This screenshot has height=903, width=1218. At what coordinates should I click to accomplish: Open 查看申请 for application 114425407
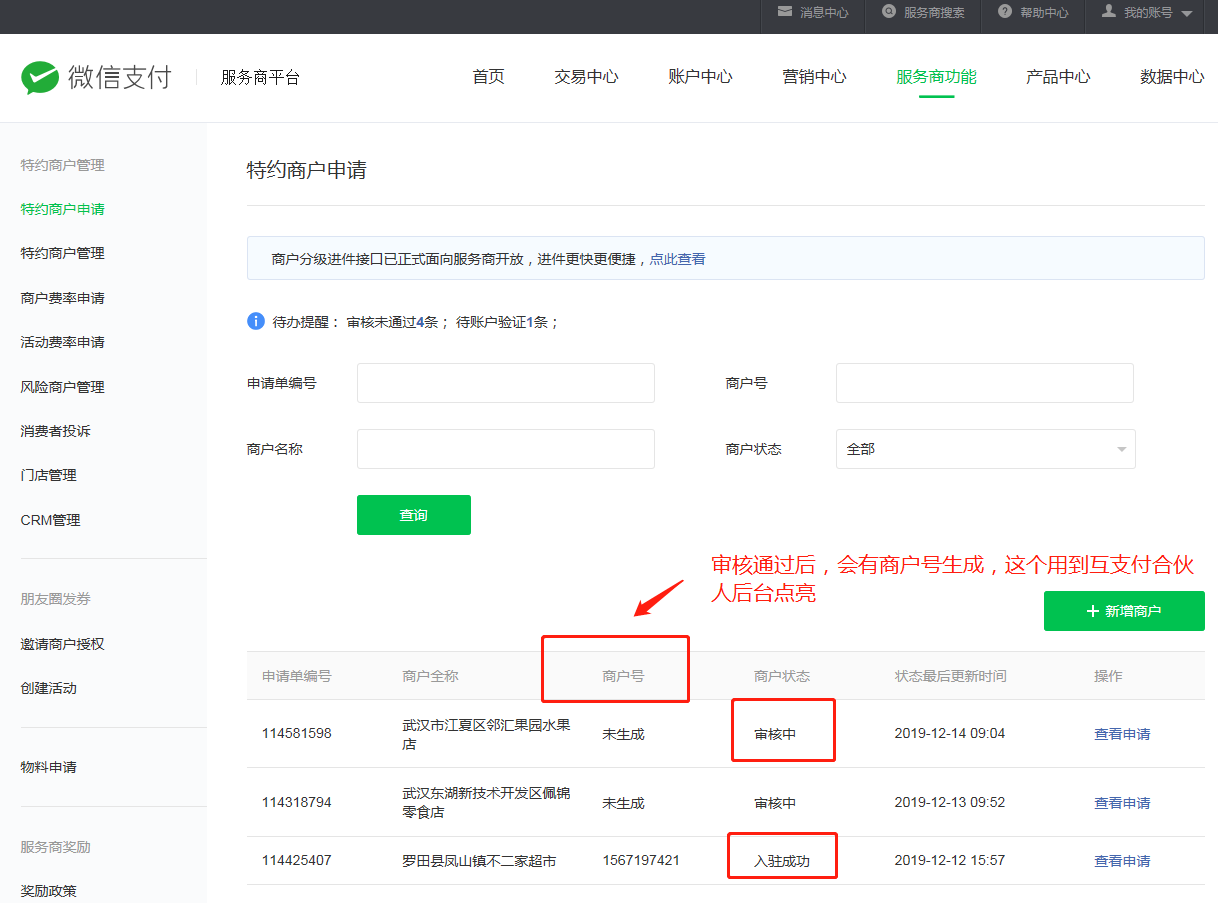click(1122, 861)
